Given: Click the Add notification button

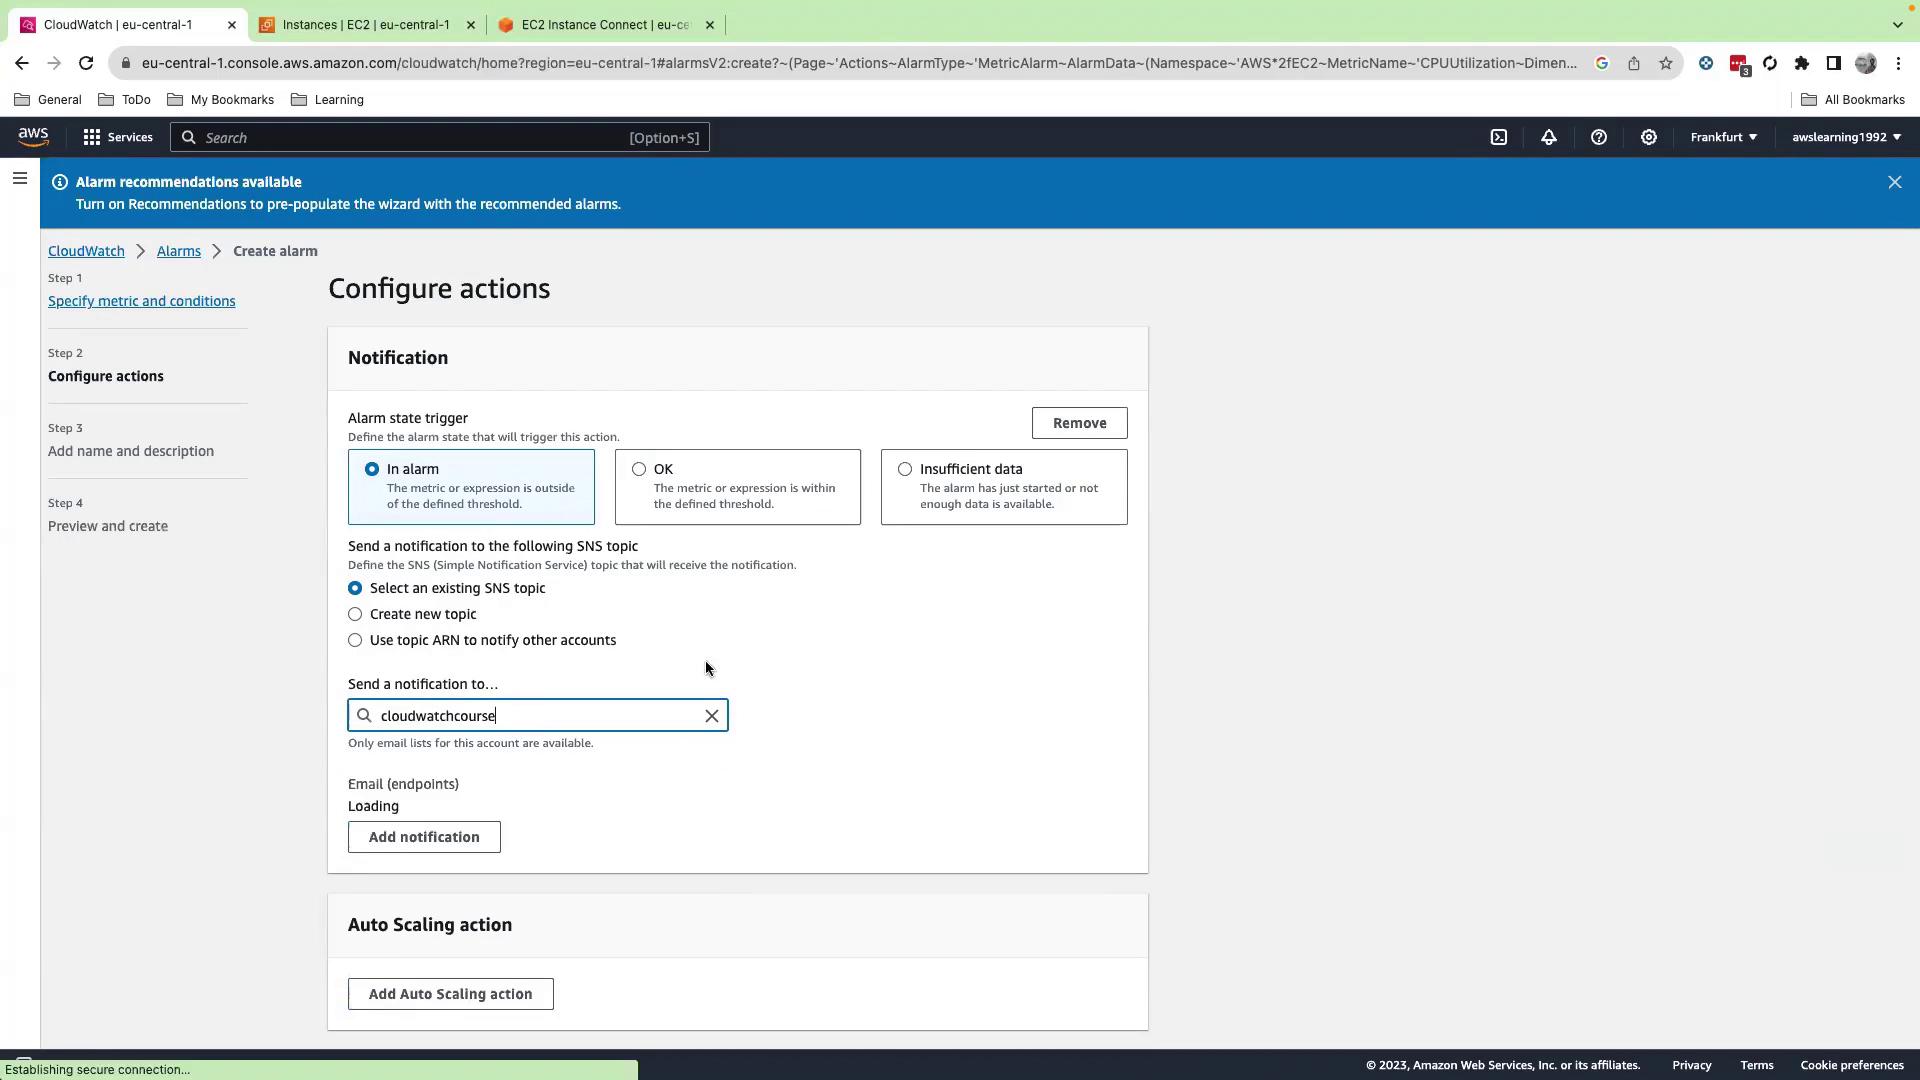Looking at the screenshot, I should point(424,837).
